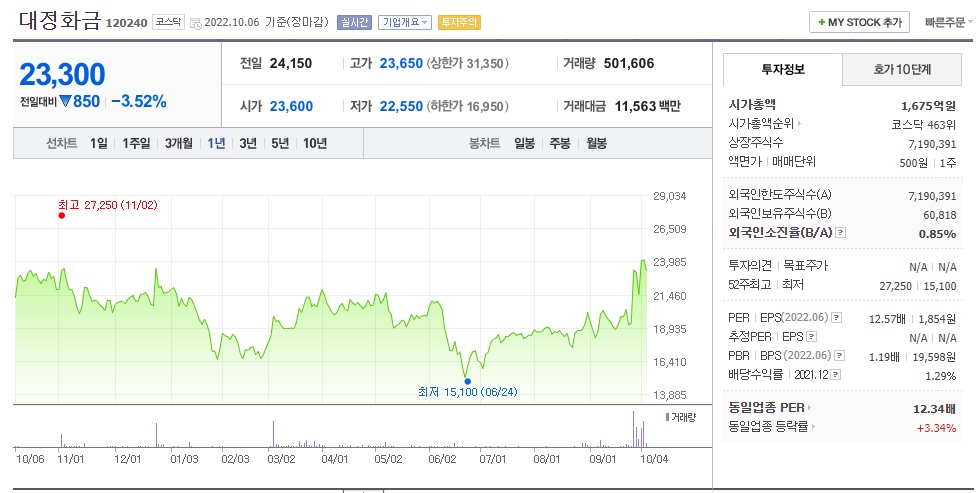Click help icon beside 배당수익률 2021.12

pos(835,375)
